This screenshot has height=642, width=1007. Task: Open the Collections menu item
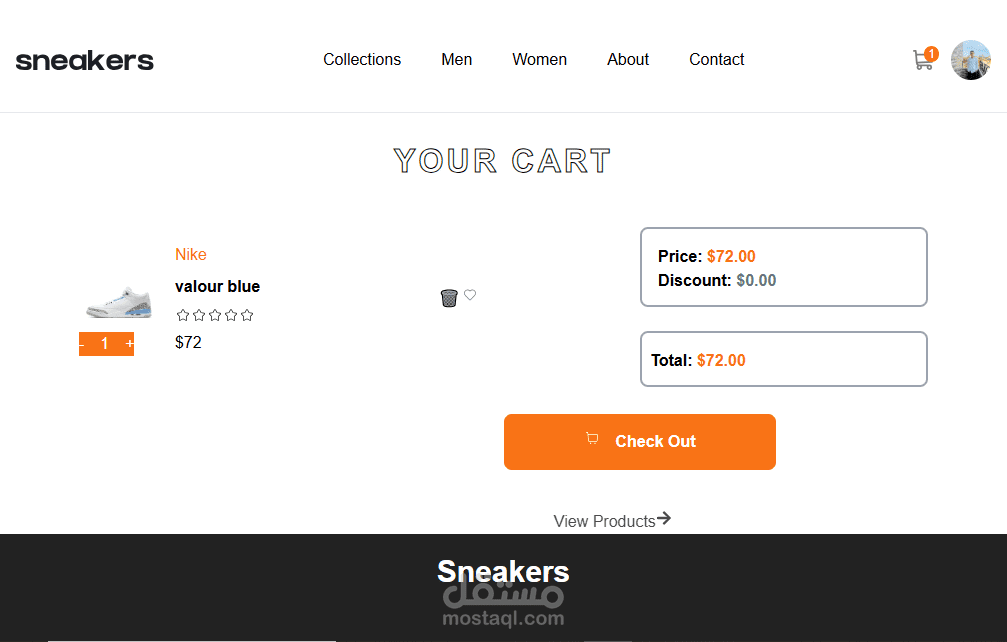point(362,60)
